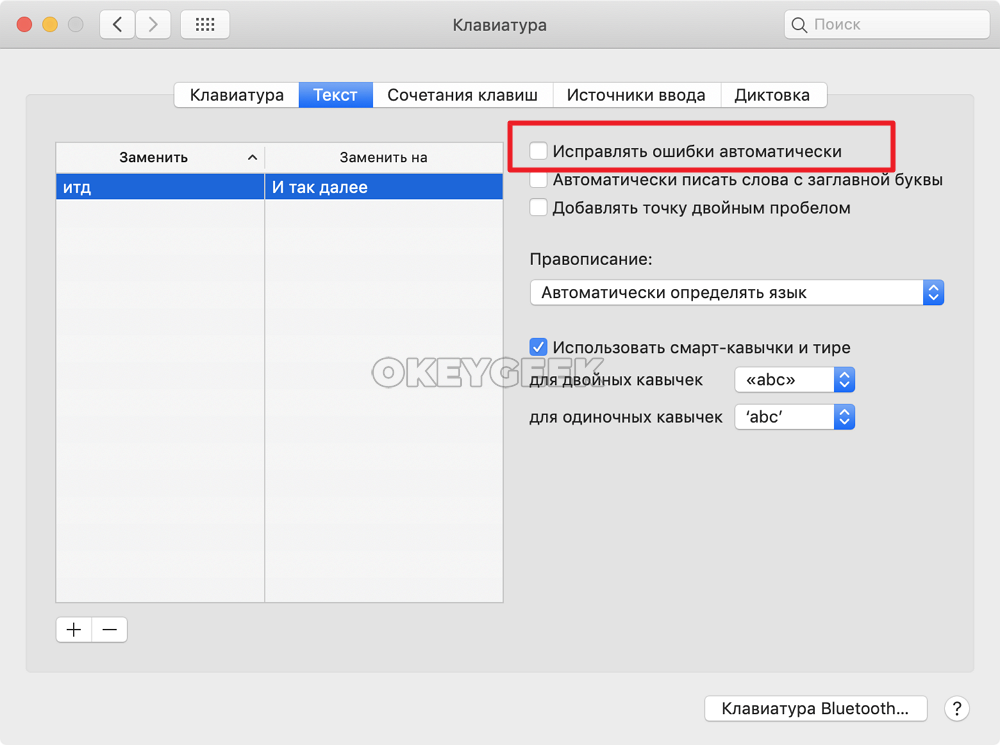Toggle Автоматически писать слова с заглавной буквы
1000x745 pixels.
(539, 180)
